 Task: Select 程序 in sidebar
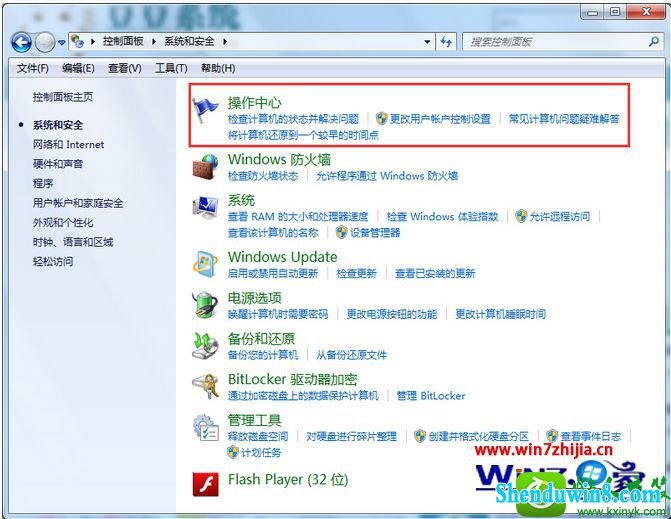(x=43, y=184)
